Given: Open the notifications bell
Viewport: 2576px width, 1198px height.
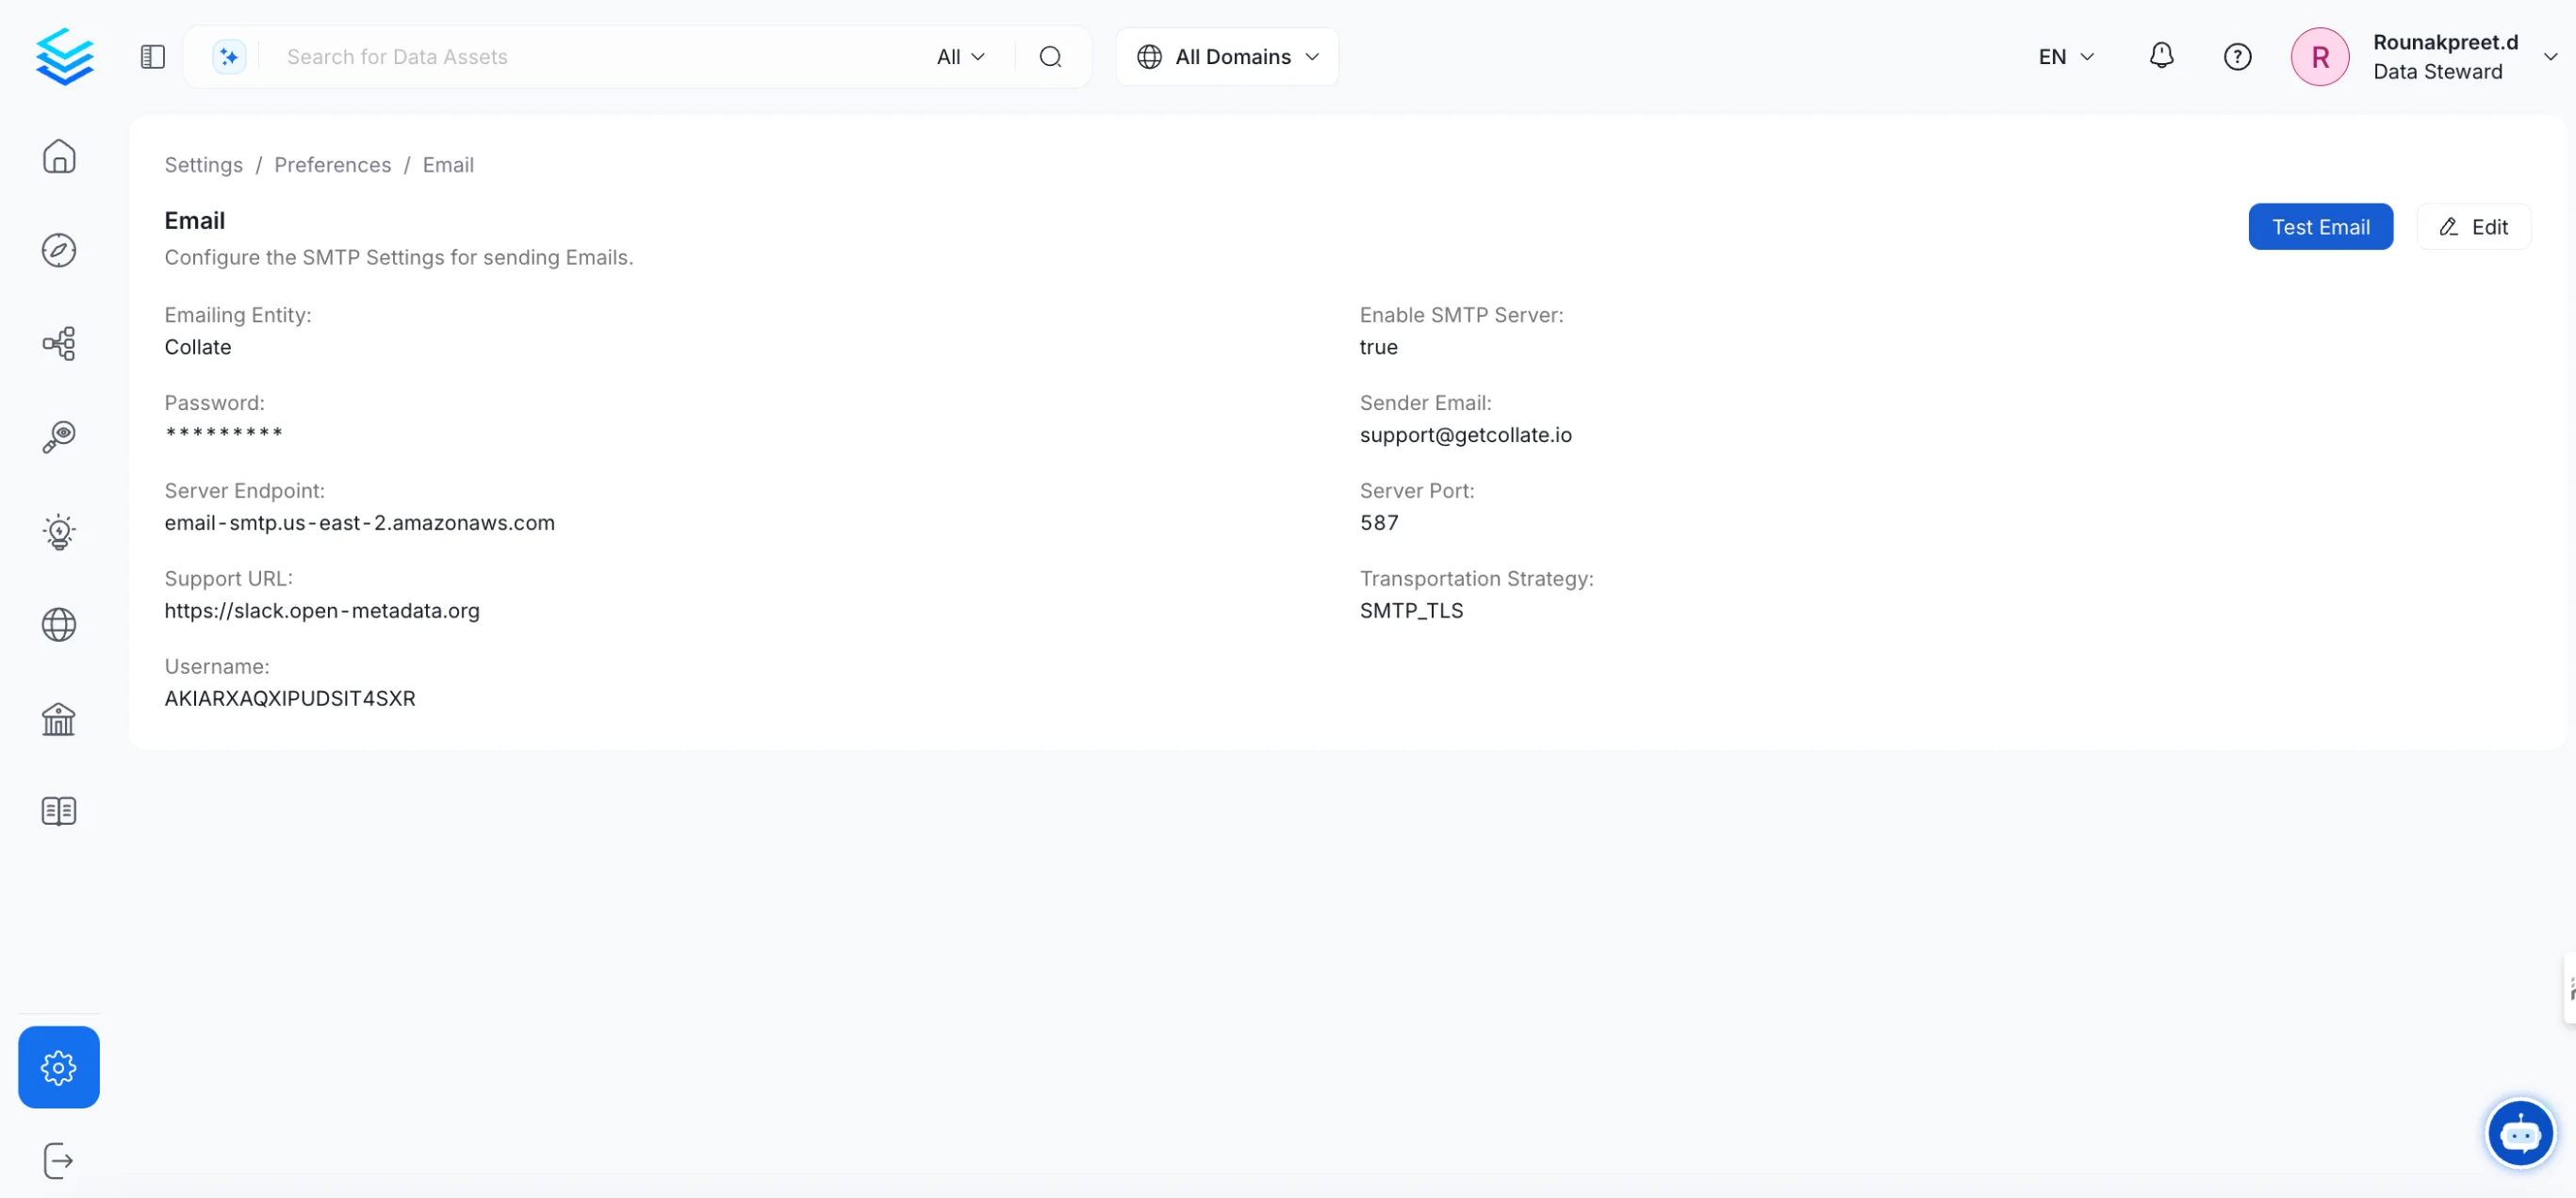Looking at the screenshot, I should coord(2161,56).
